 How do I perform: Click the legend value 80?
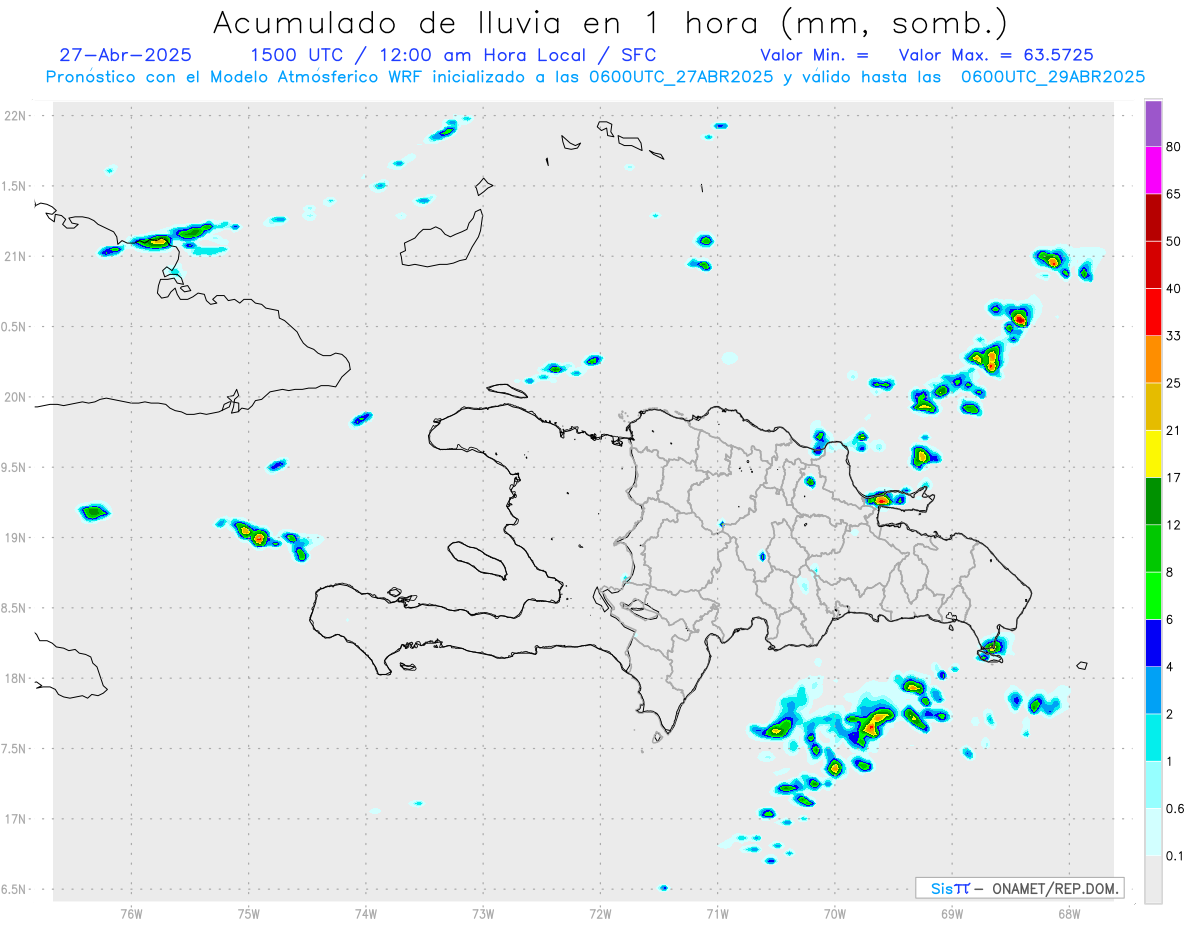[1174, 148]
